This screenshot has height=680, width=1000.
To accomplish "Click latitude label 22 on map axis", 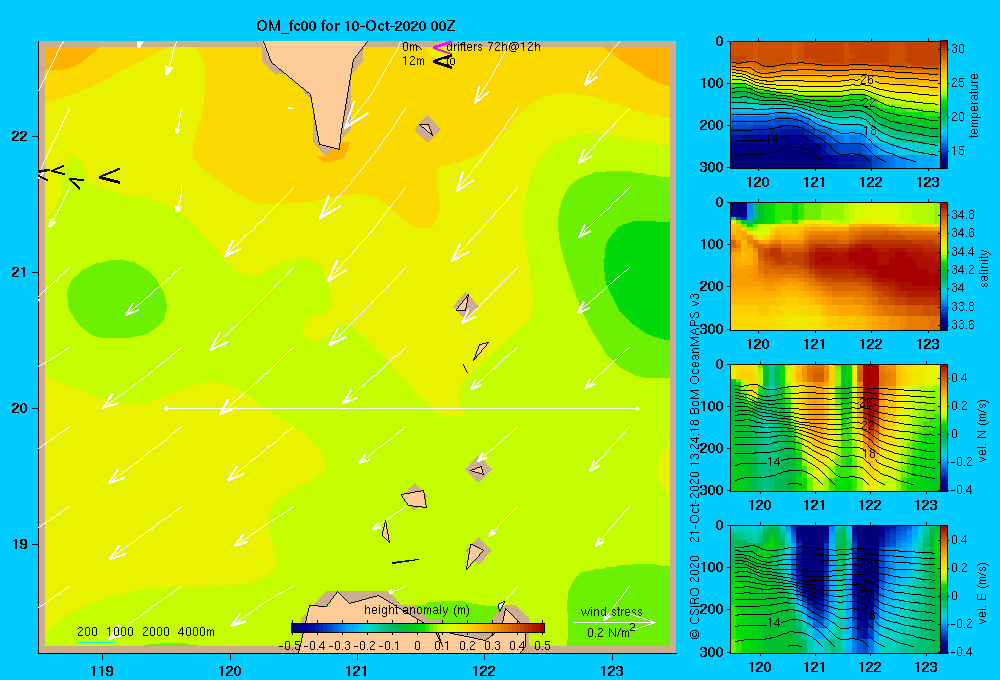I will click(x=19, y=137).
